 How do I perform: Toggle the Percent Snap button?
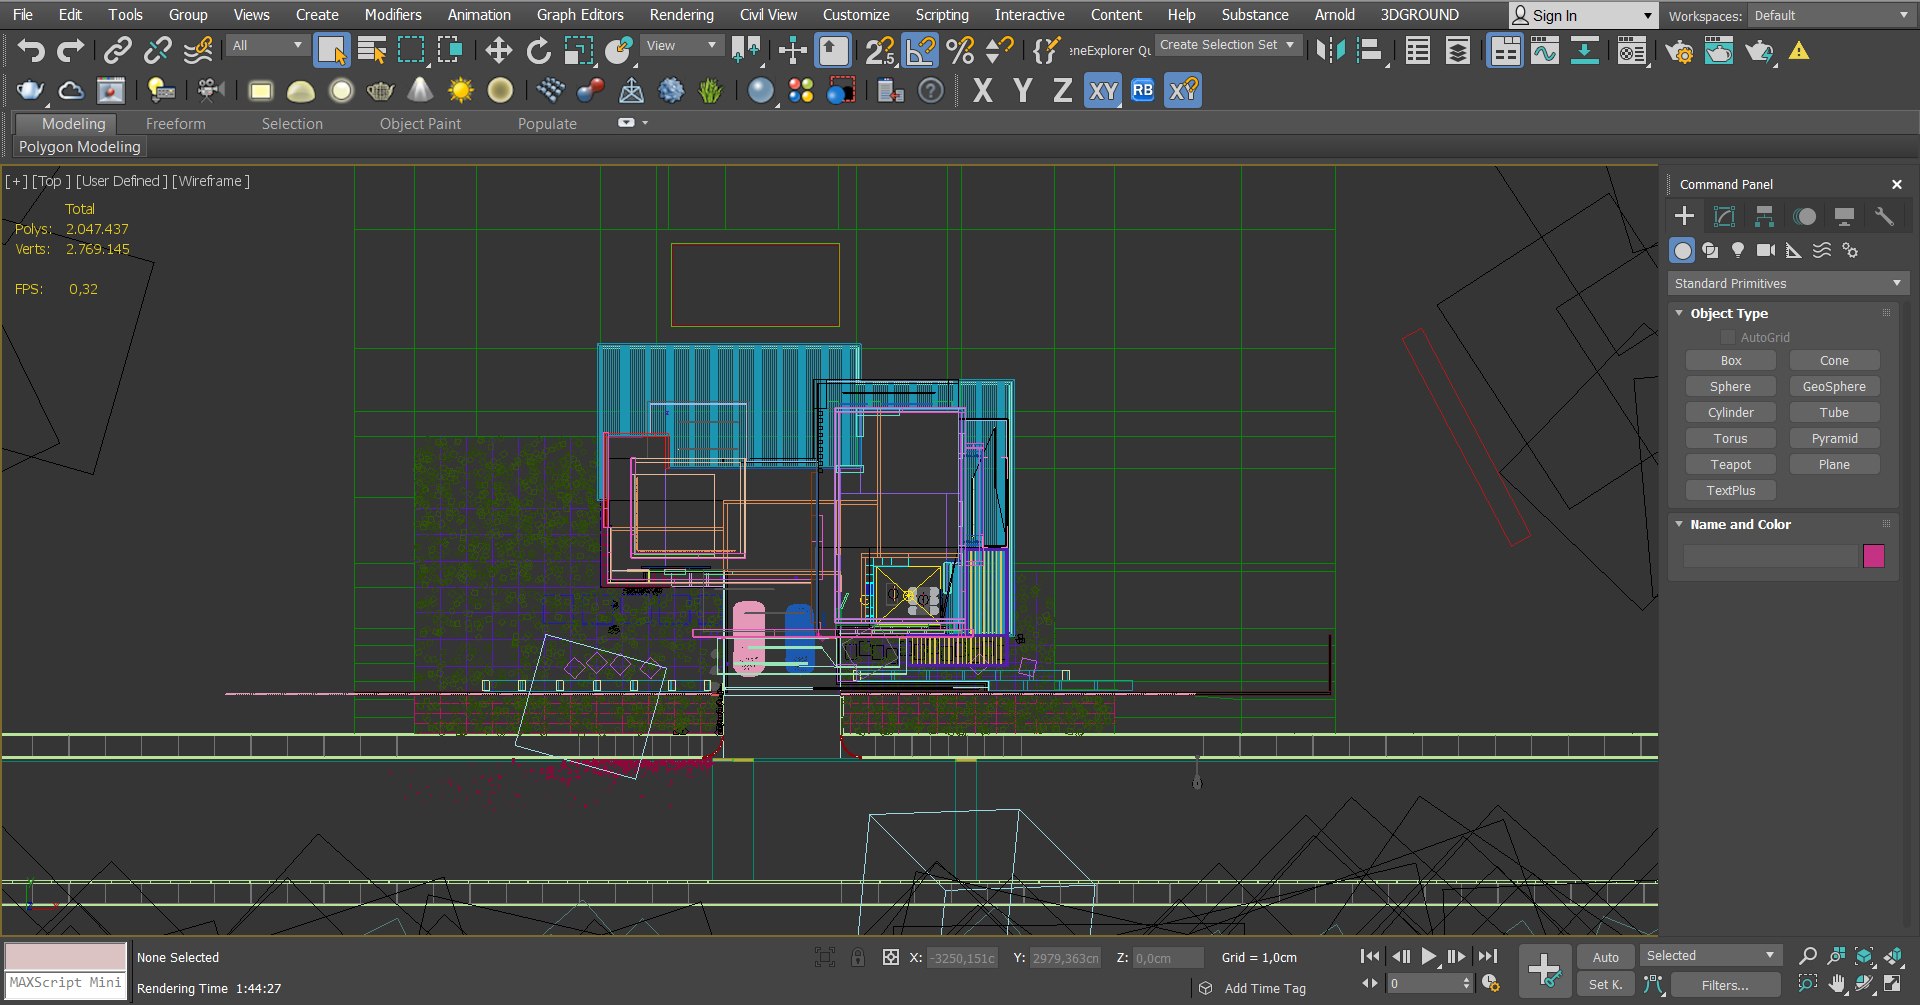[x=960, y=50]
